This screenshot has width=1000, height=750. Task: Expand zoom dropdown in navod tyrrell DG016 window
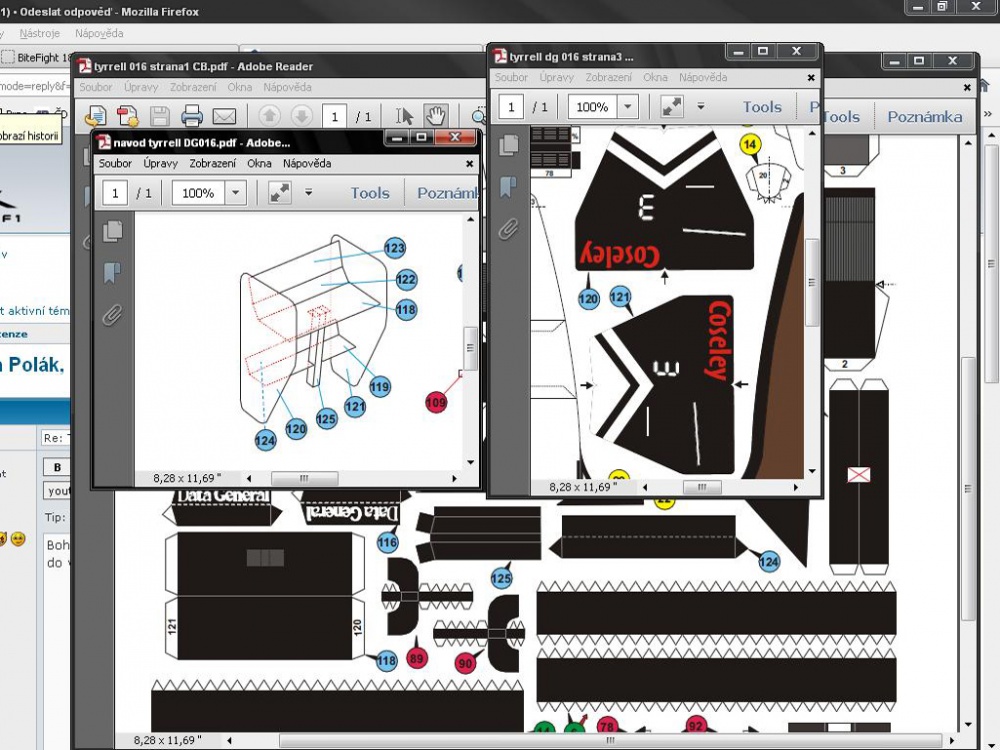[x=235, y=193]
